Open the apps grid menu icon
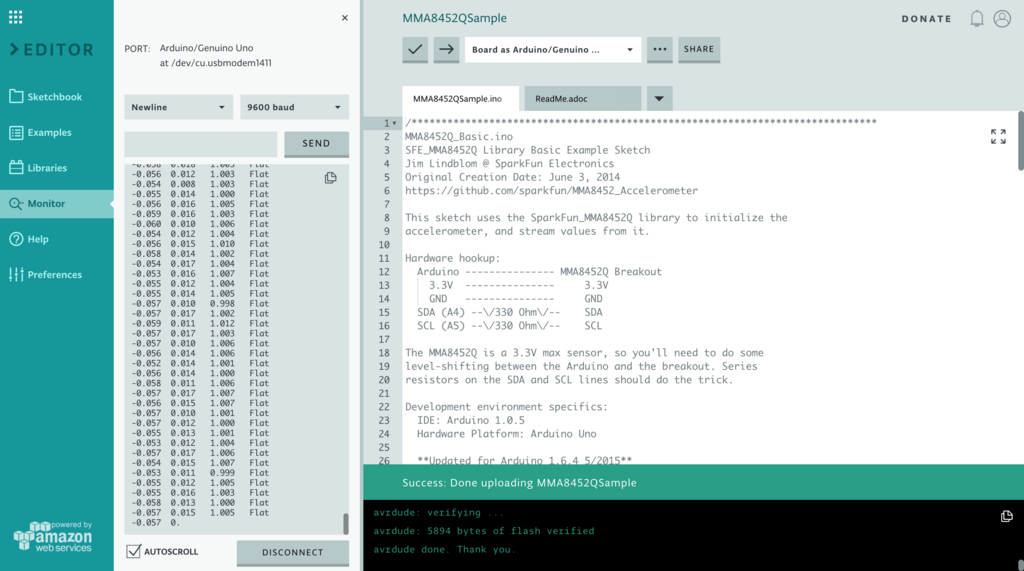The height and width of the screenshot is (571, 1024). click(x=16, y=18)
